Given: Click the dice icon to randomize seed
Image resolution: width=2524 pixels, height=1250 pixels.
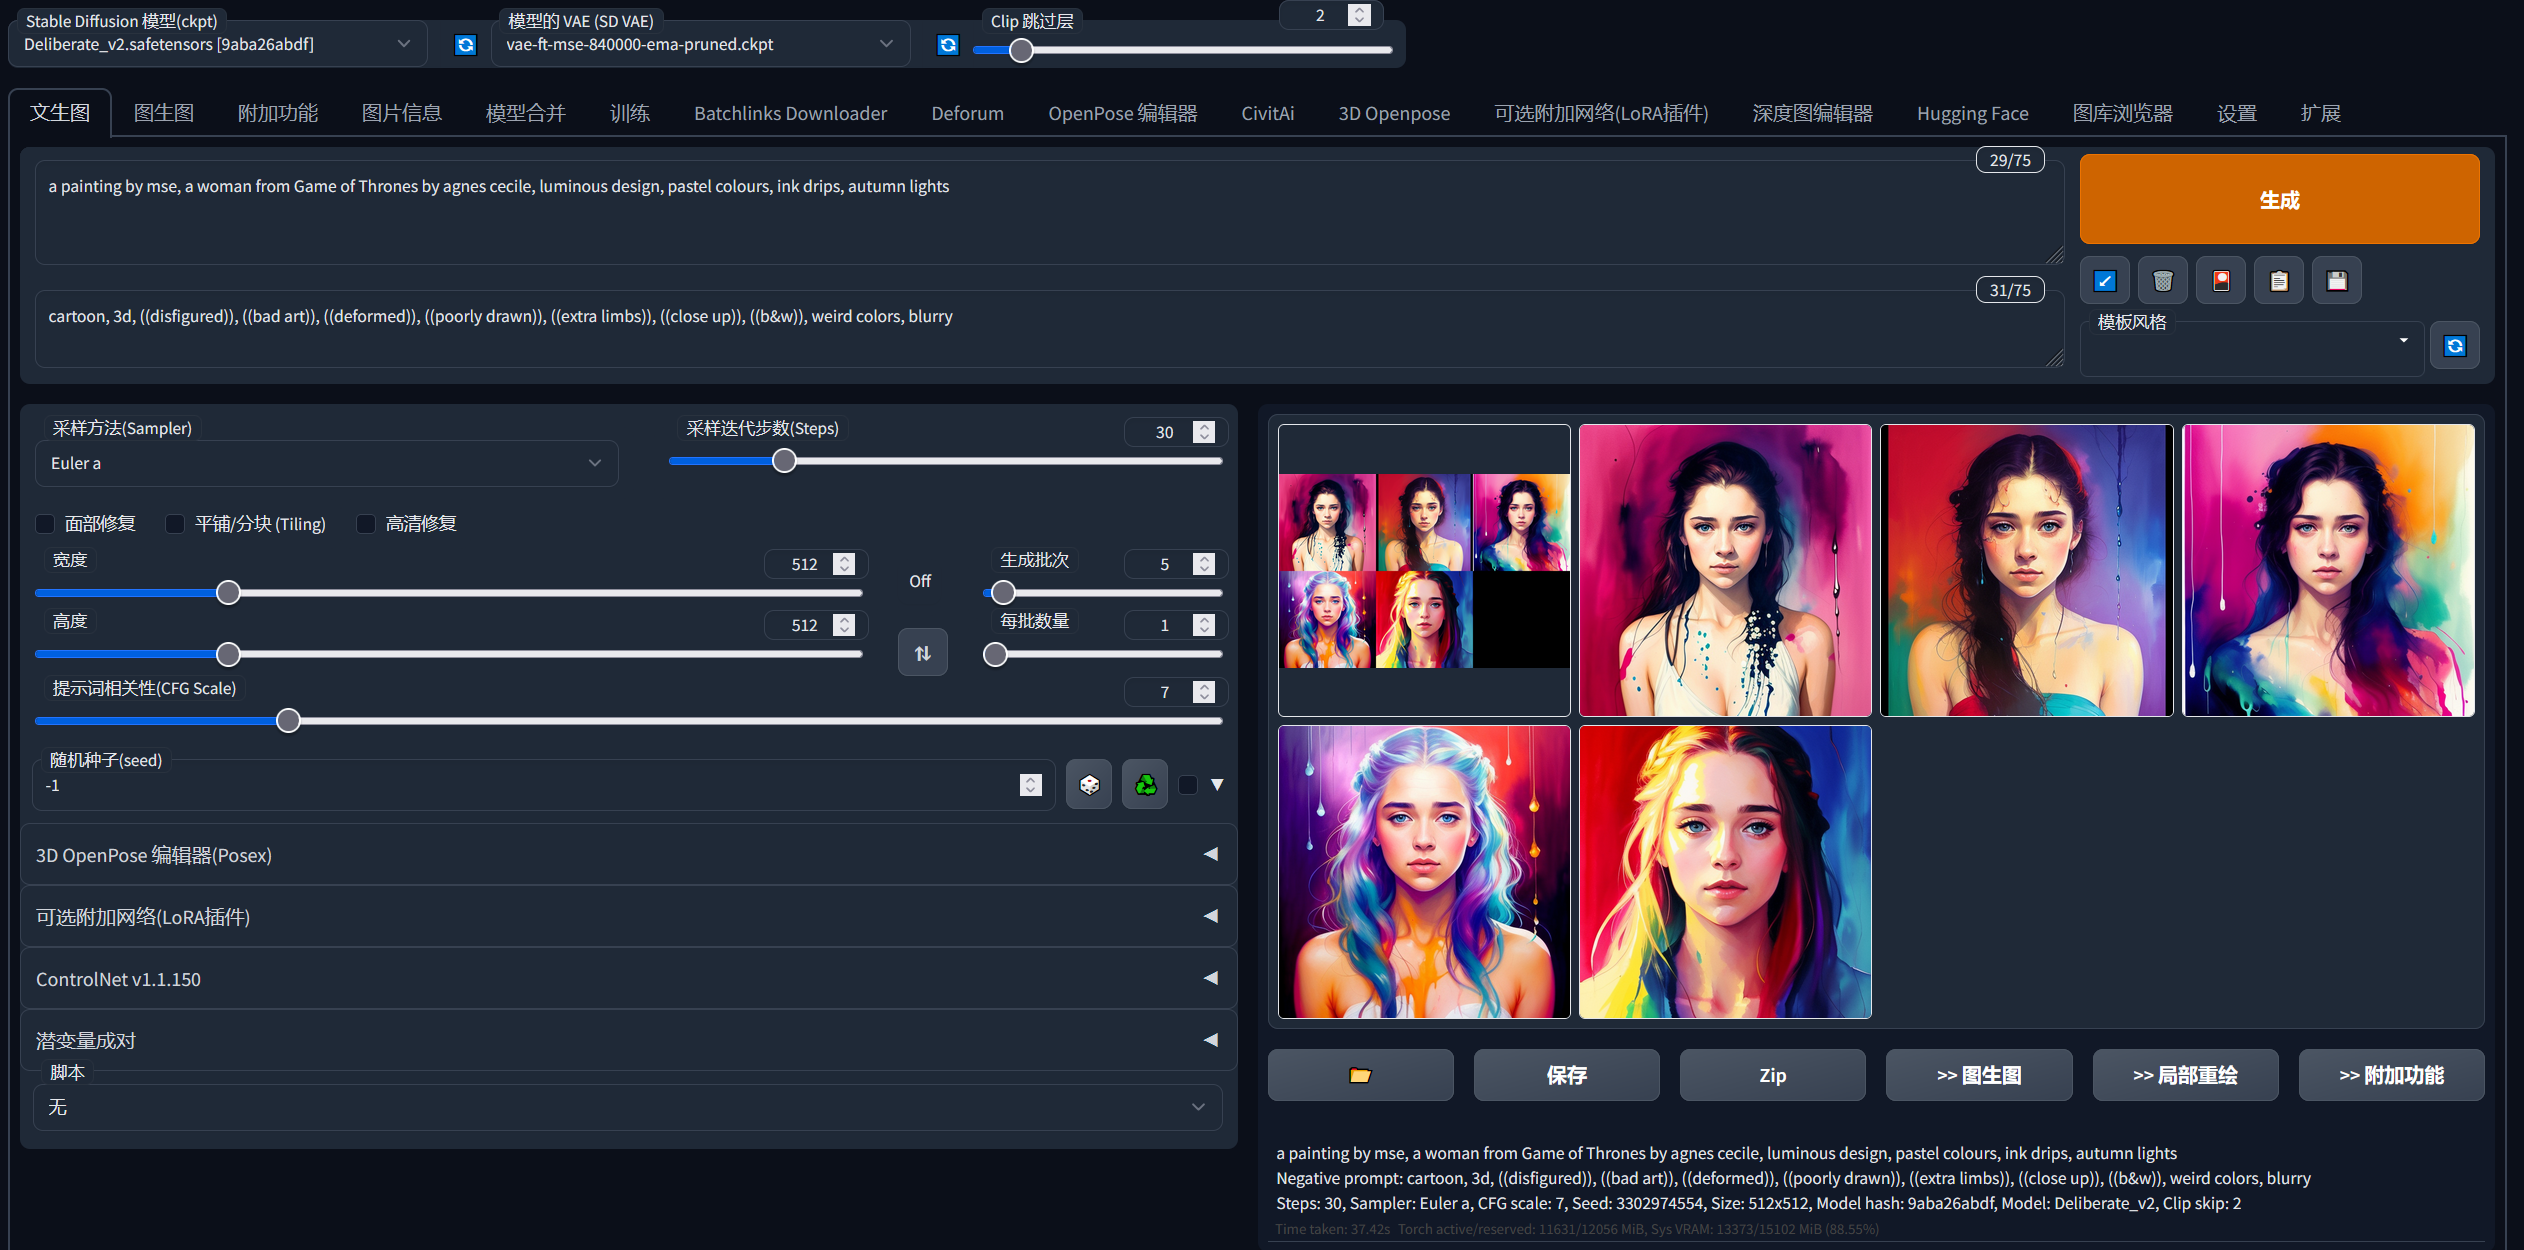Looking at the screenshot, I should 1089,785.
